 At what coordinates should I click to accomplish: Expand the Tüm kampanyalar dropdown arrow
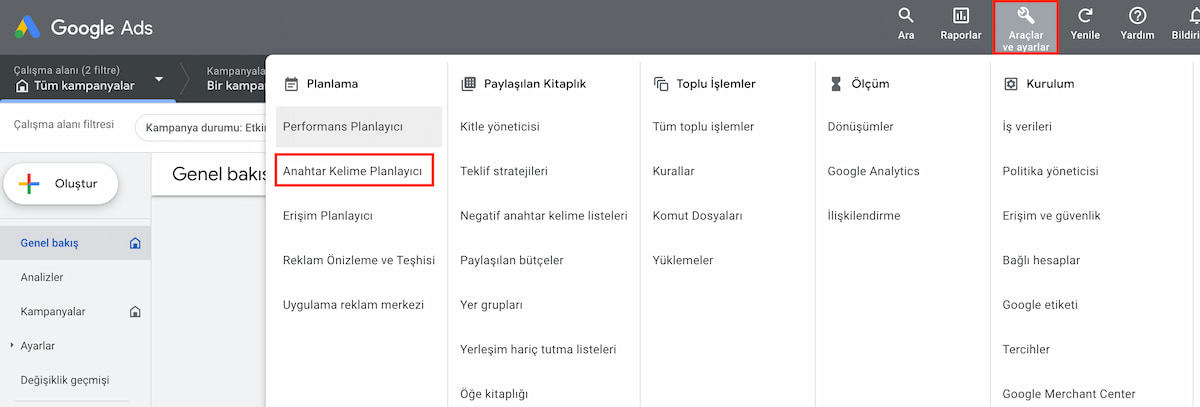tap(159, 80)
